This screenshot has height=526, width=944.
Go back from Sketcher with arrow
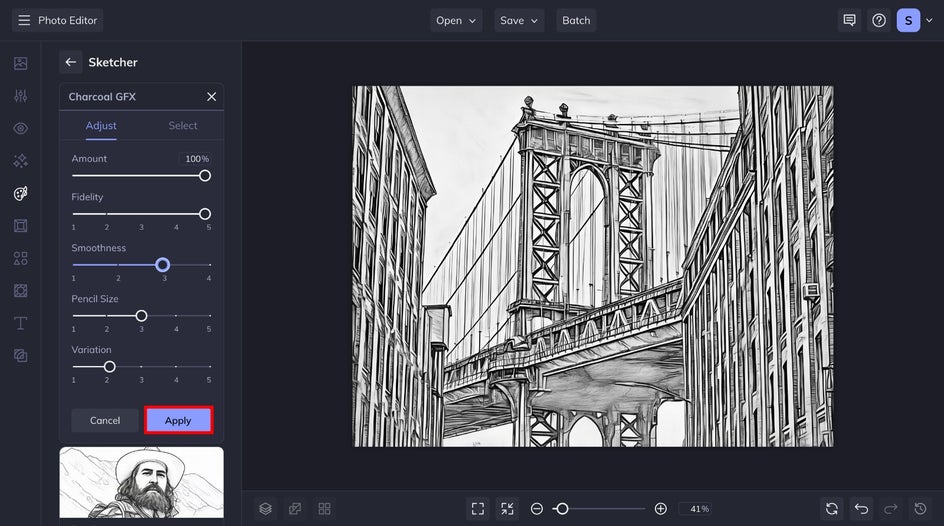70,62
